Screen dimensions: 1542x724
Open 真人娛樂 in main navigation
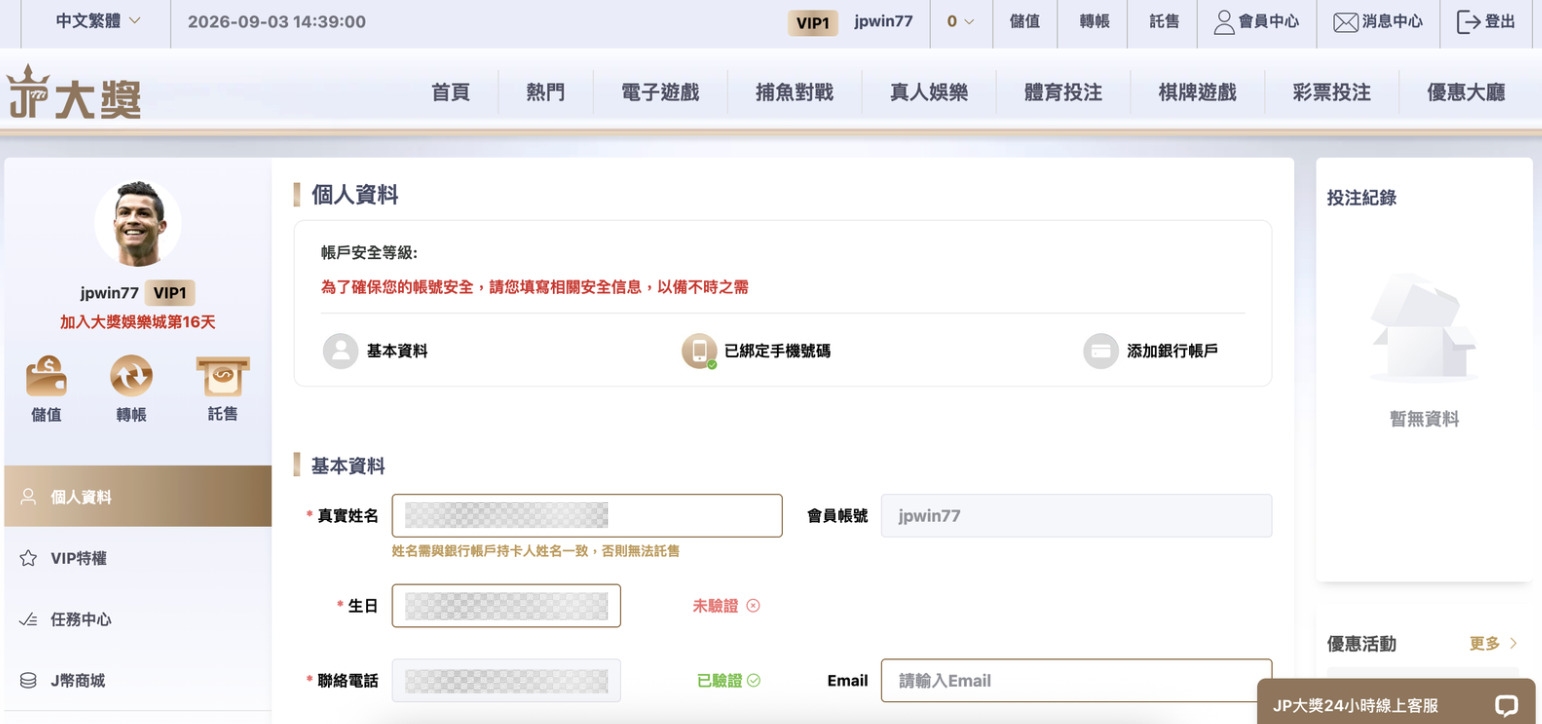929,93
